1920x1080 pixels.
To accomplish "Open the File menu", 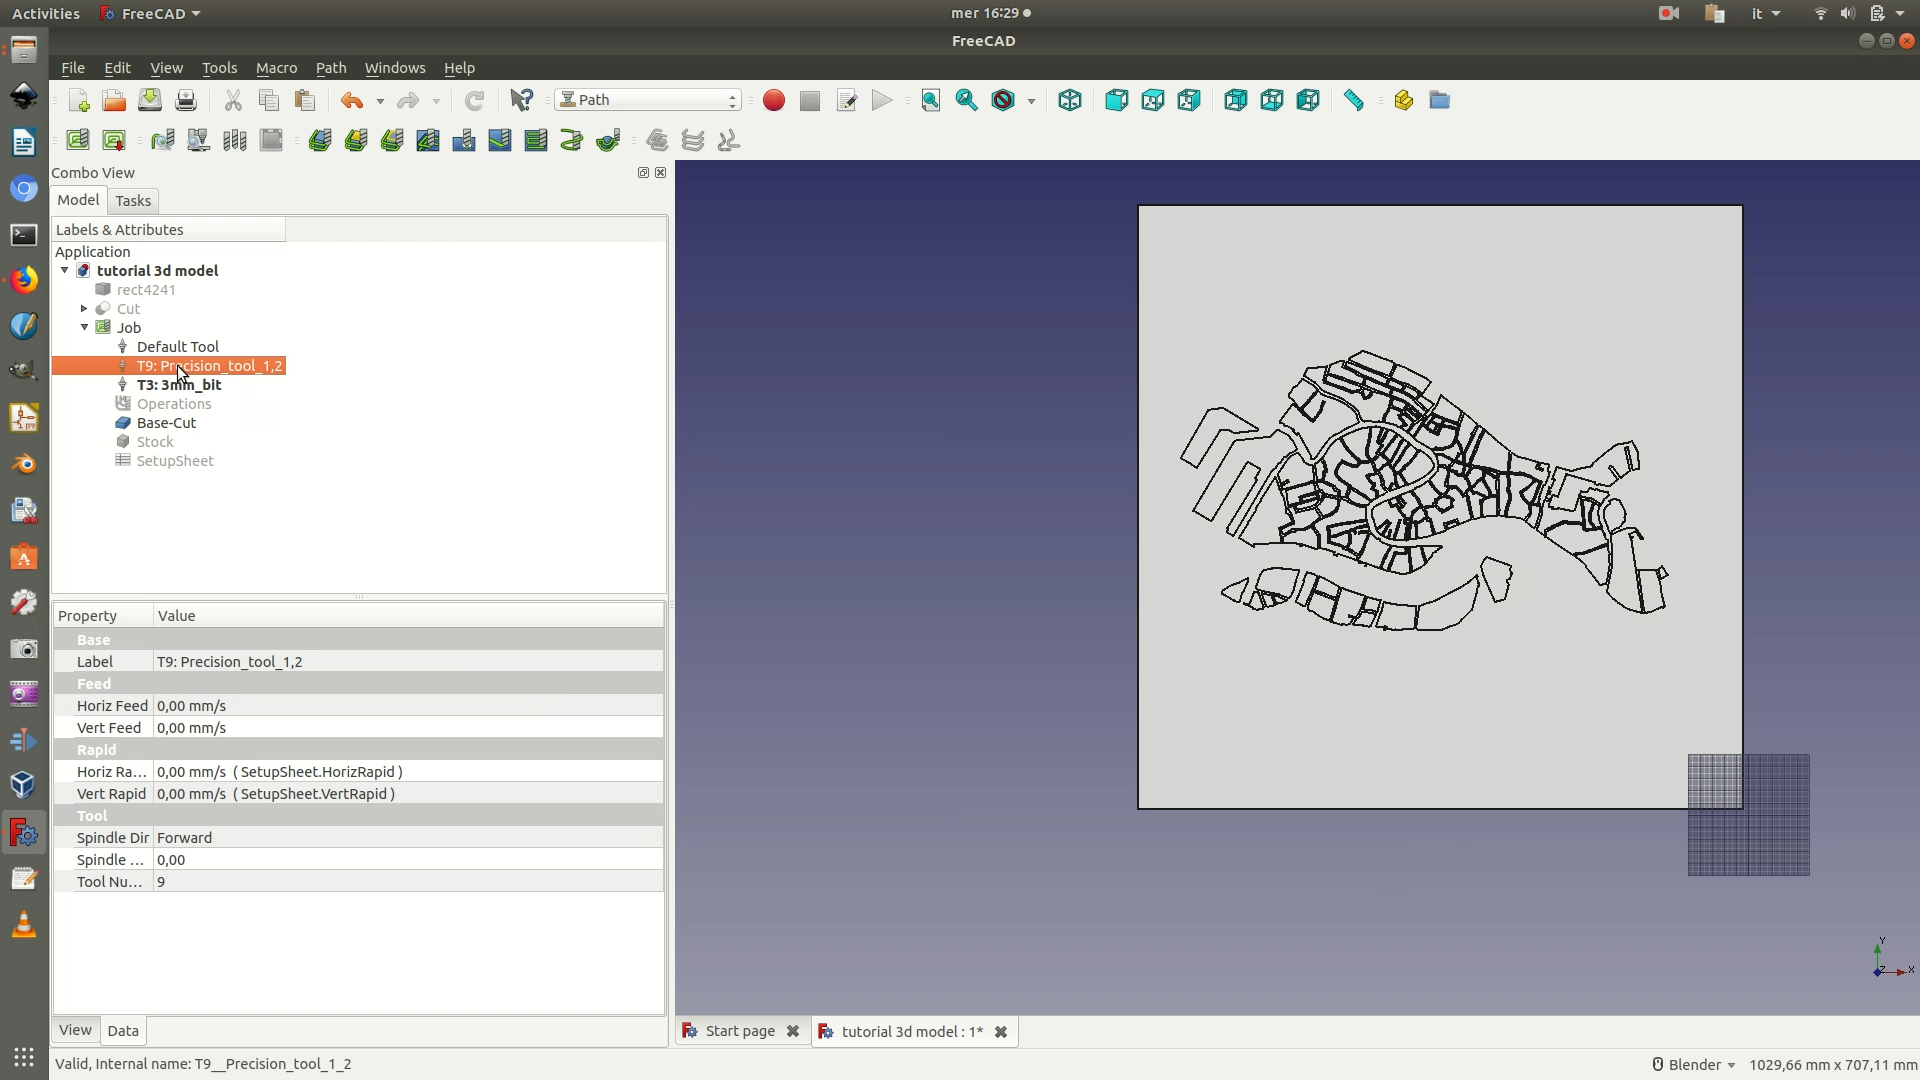I will [x=73, y=68].
